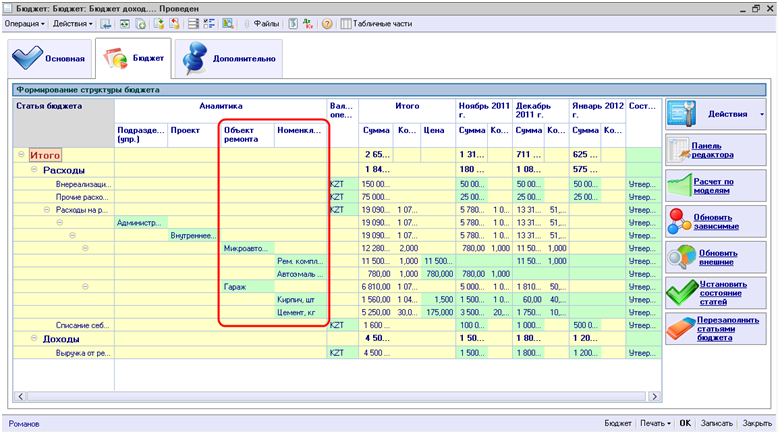The width and height of the screenshot is (780, 434).
Task: Open the Операция dropdown menu
Action: pyautogui.click(x=25, y=23)
